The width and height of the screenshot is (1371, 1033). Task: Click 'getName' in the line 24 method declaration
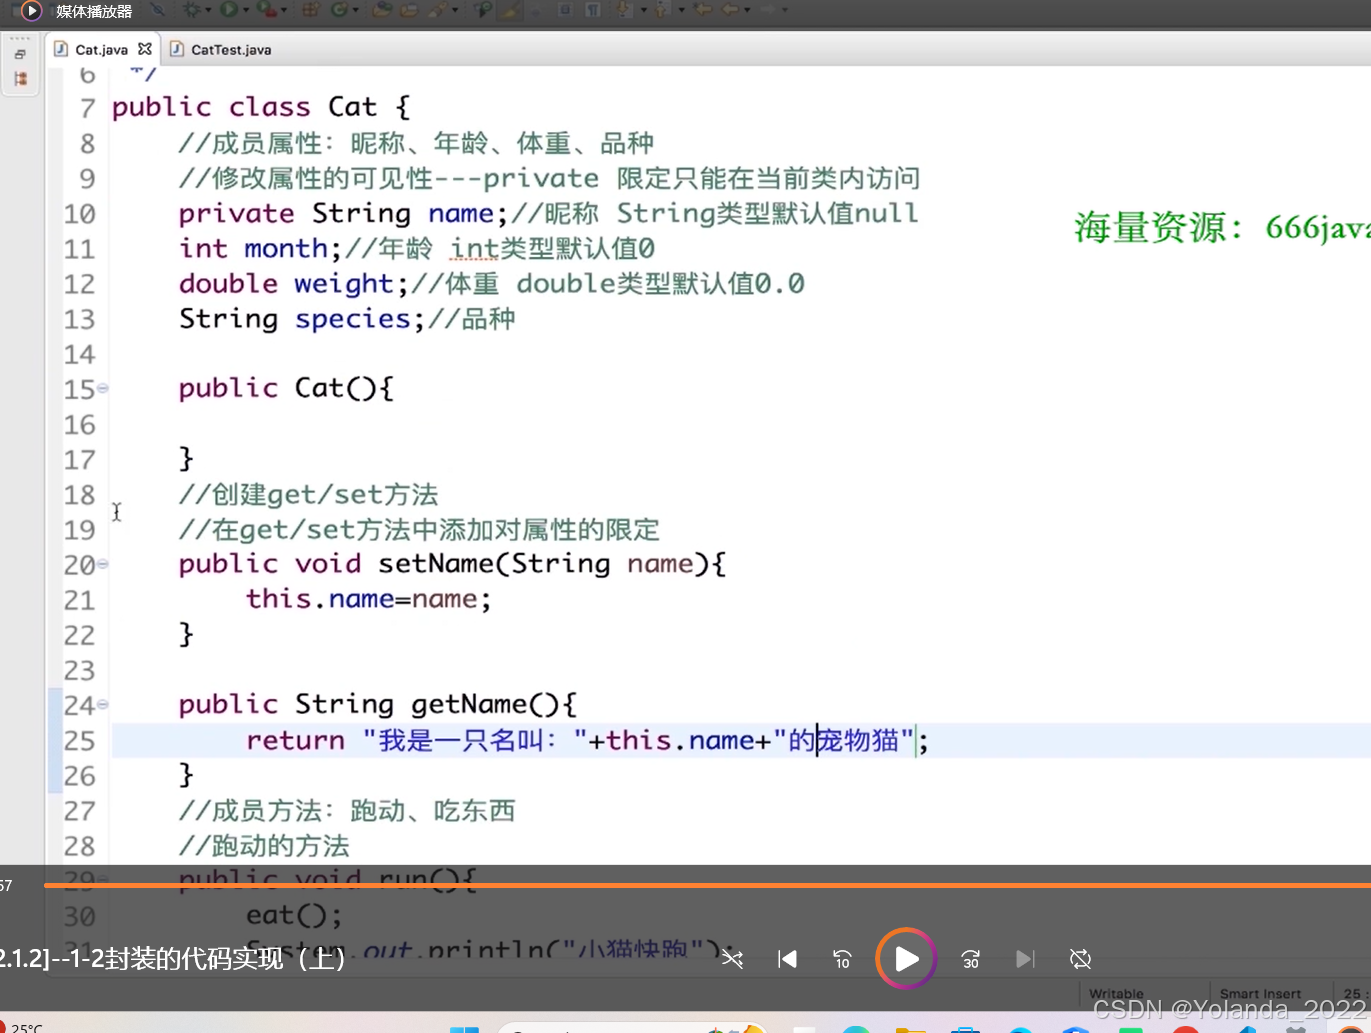click(469, 705)
